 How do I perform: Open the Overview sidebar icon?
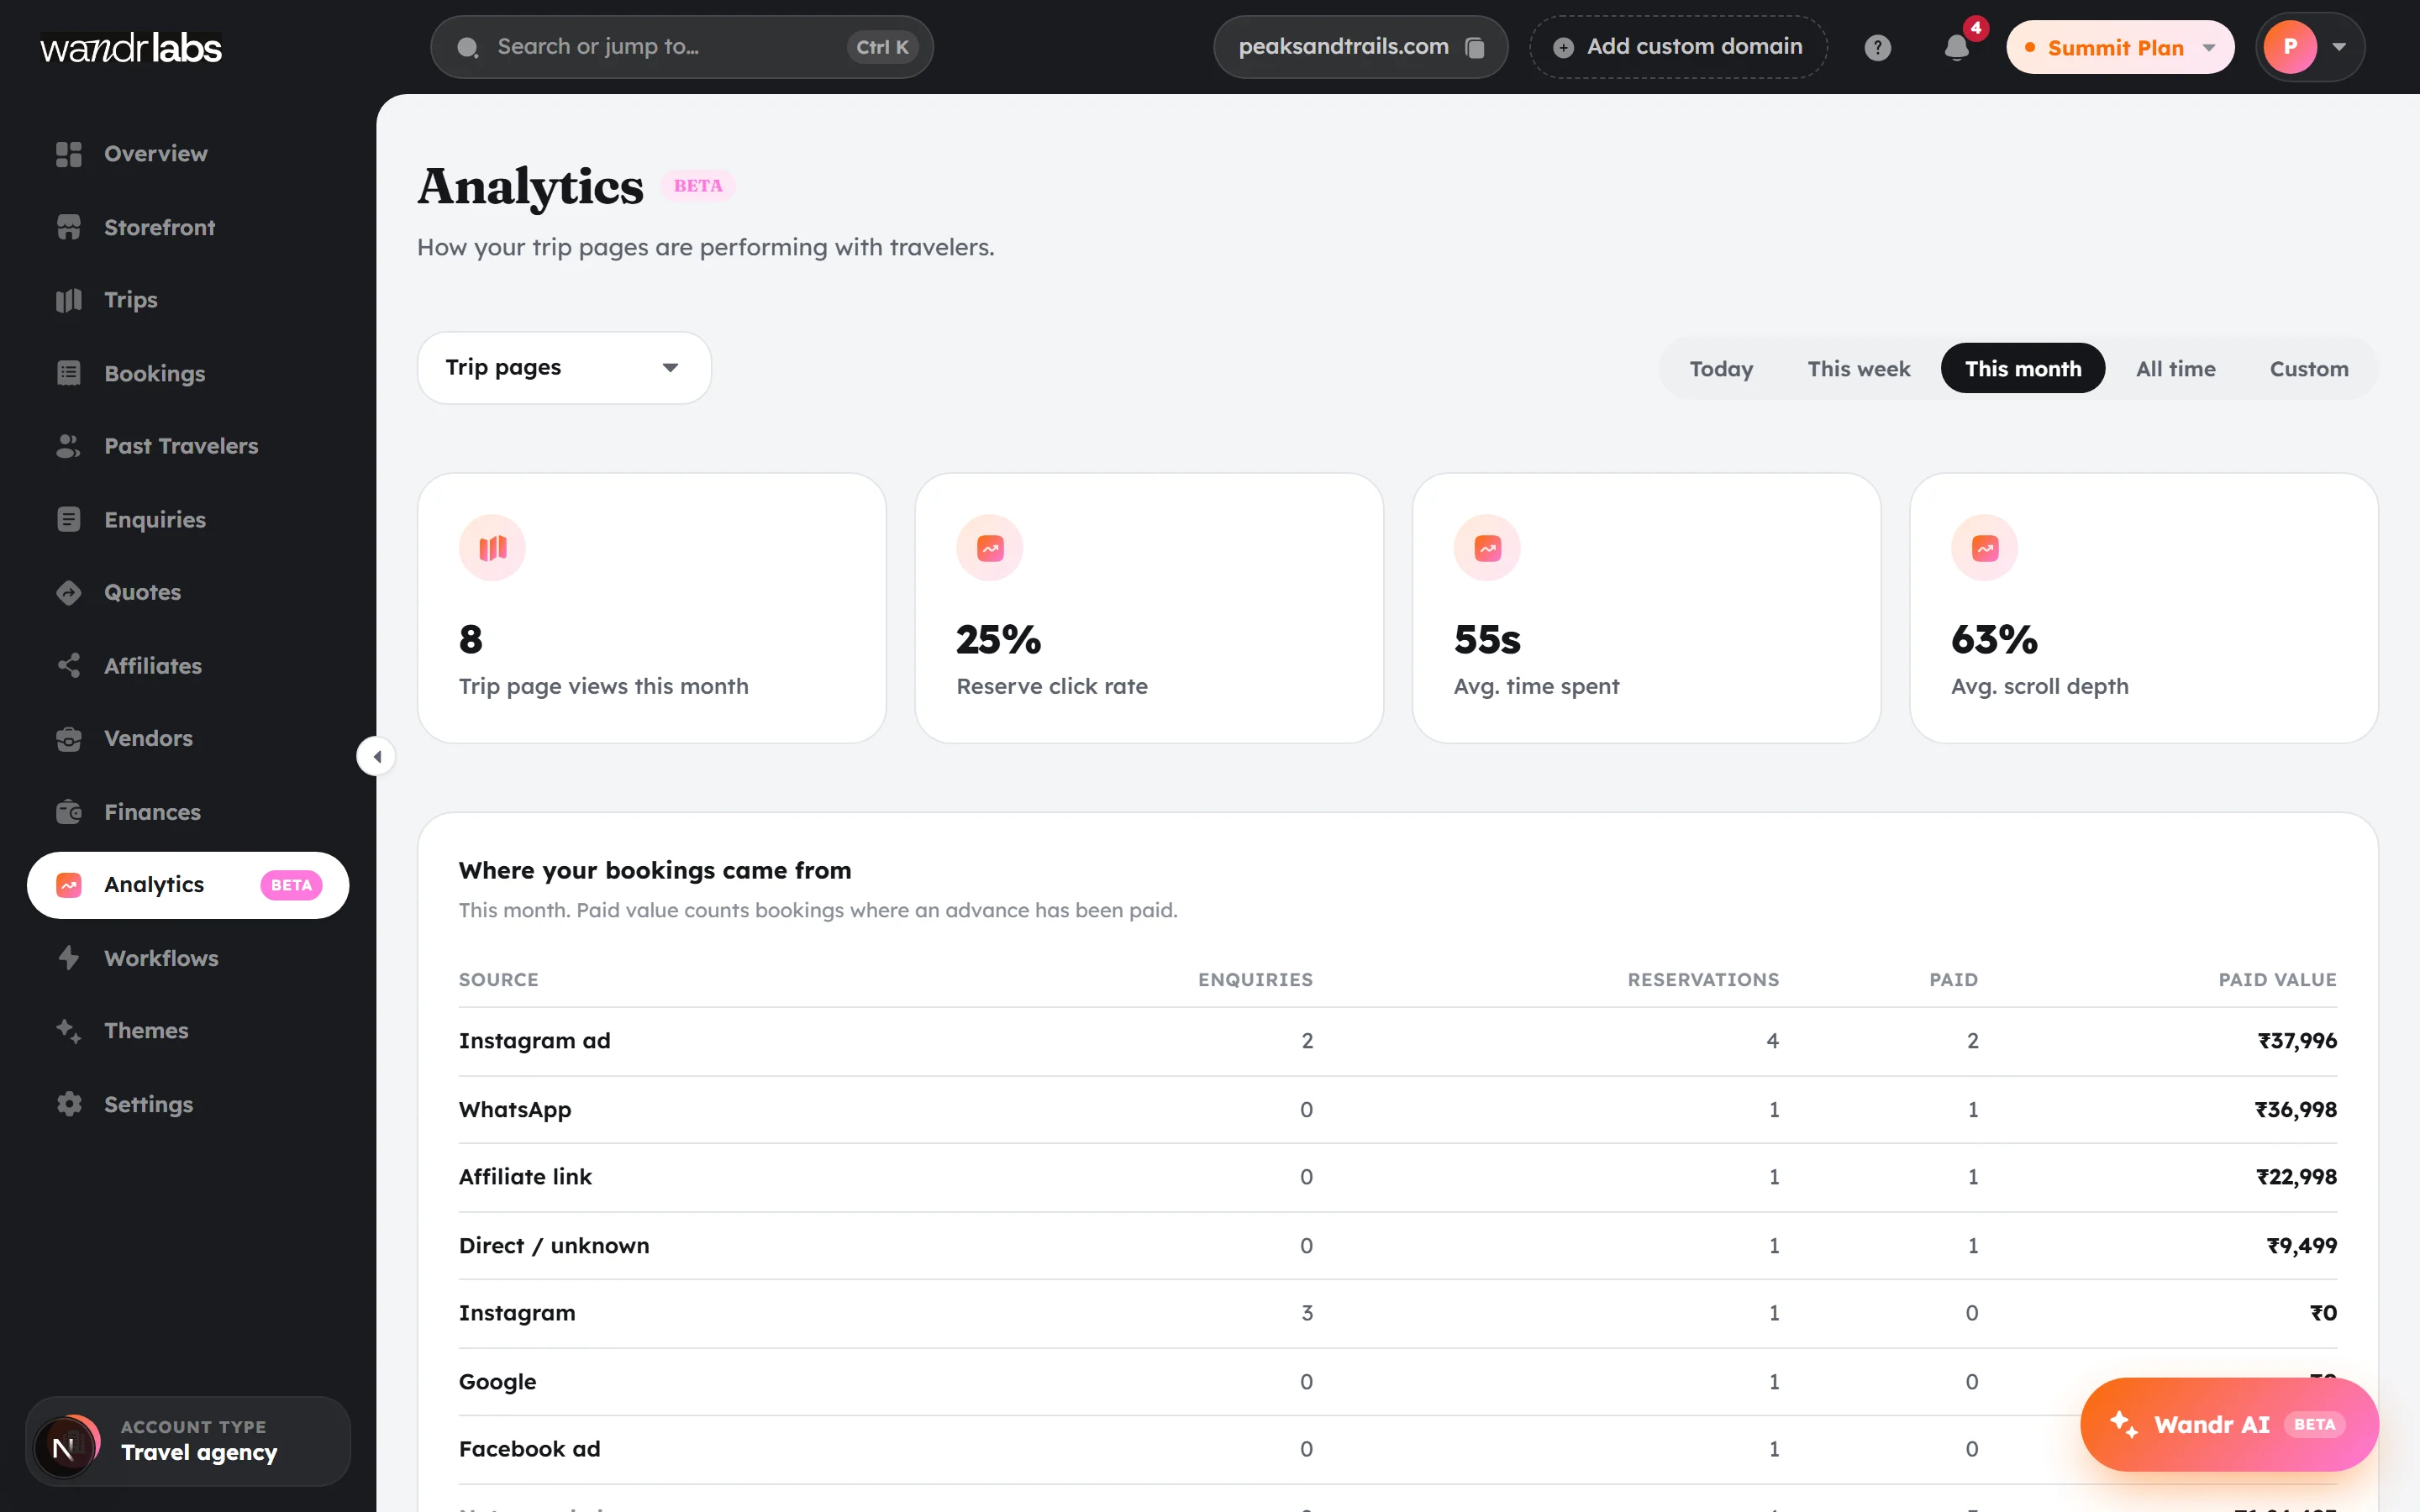pyautogui.click(x=68, y=154)
